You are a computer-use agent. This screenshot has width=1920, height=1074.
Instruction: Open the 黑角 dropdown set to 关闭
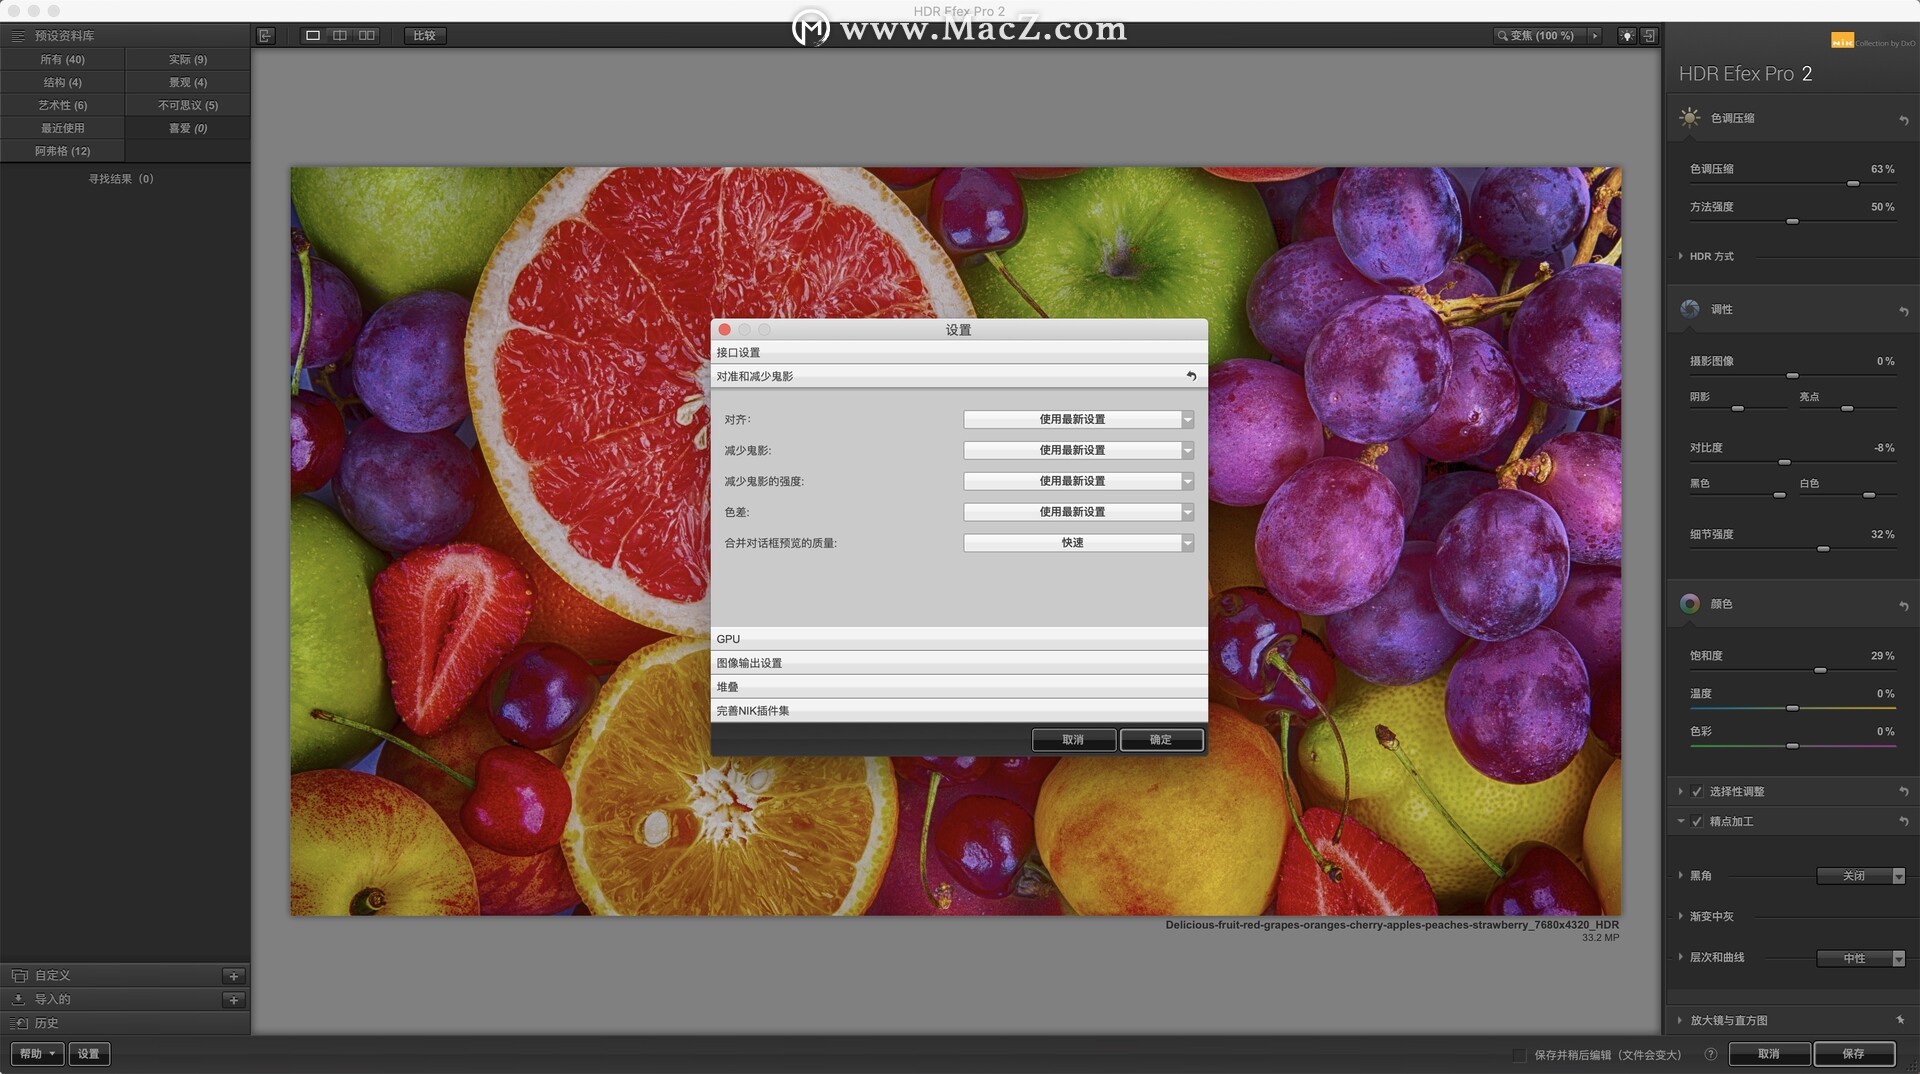1860,876
